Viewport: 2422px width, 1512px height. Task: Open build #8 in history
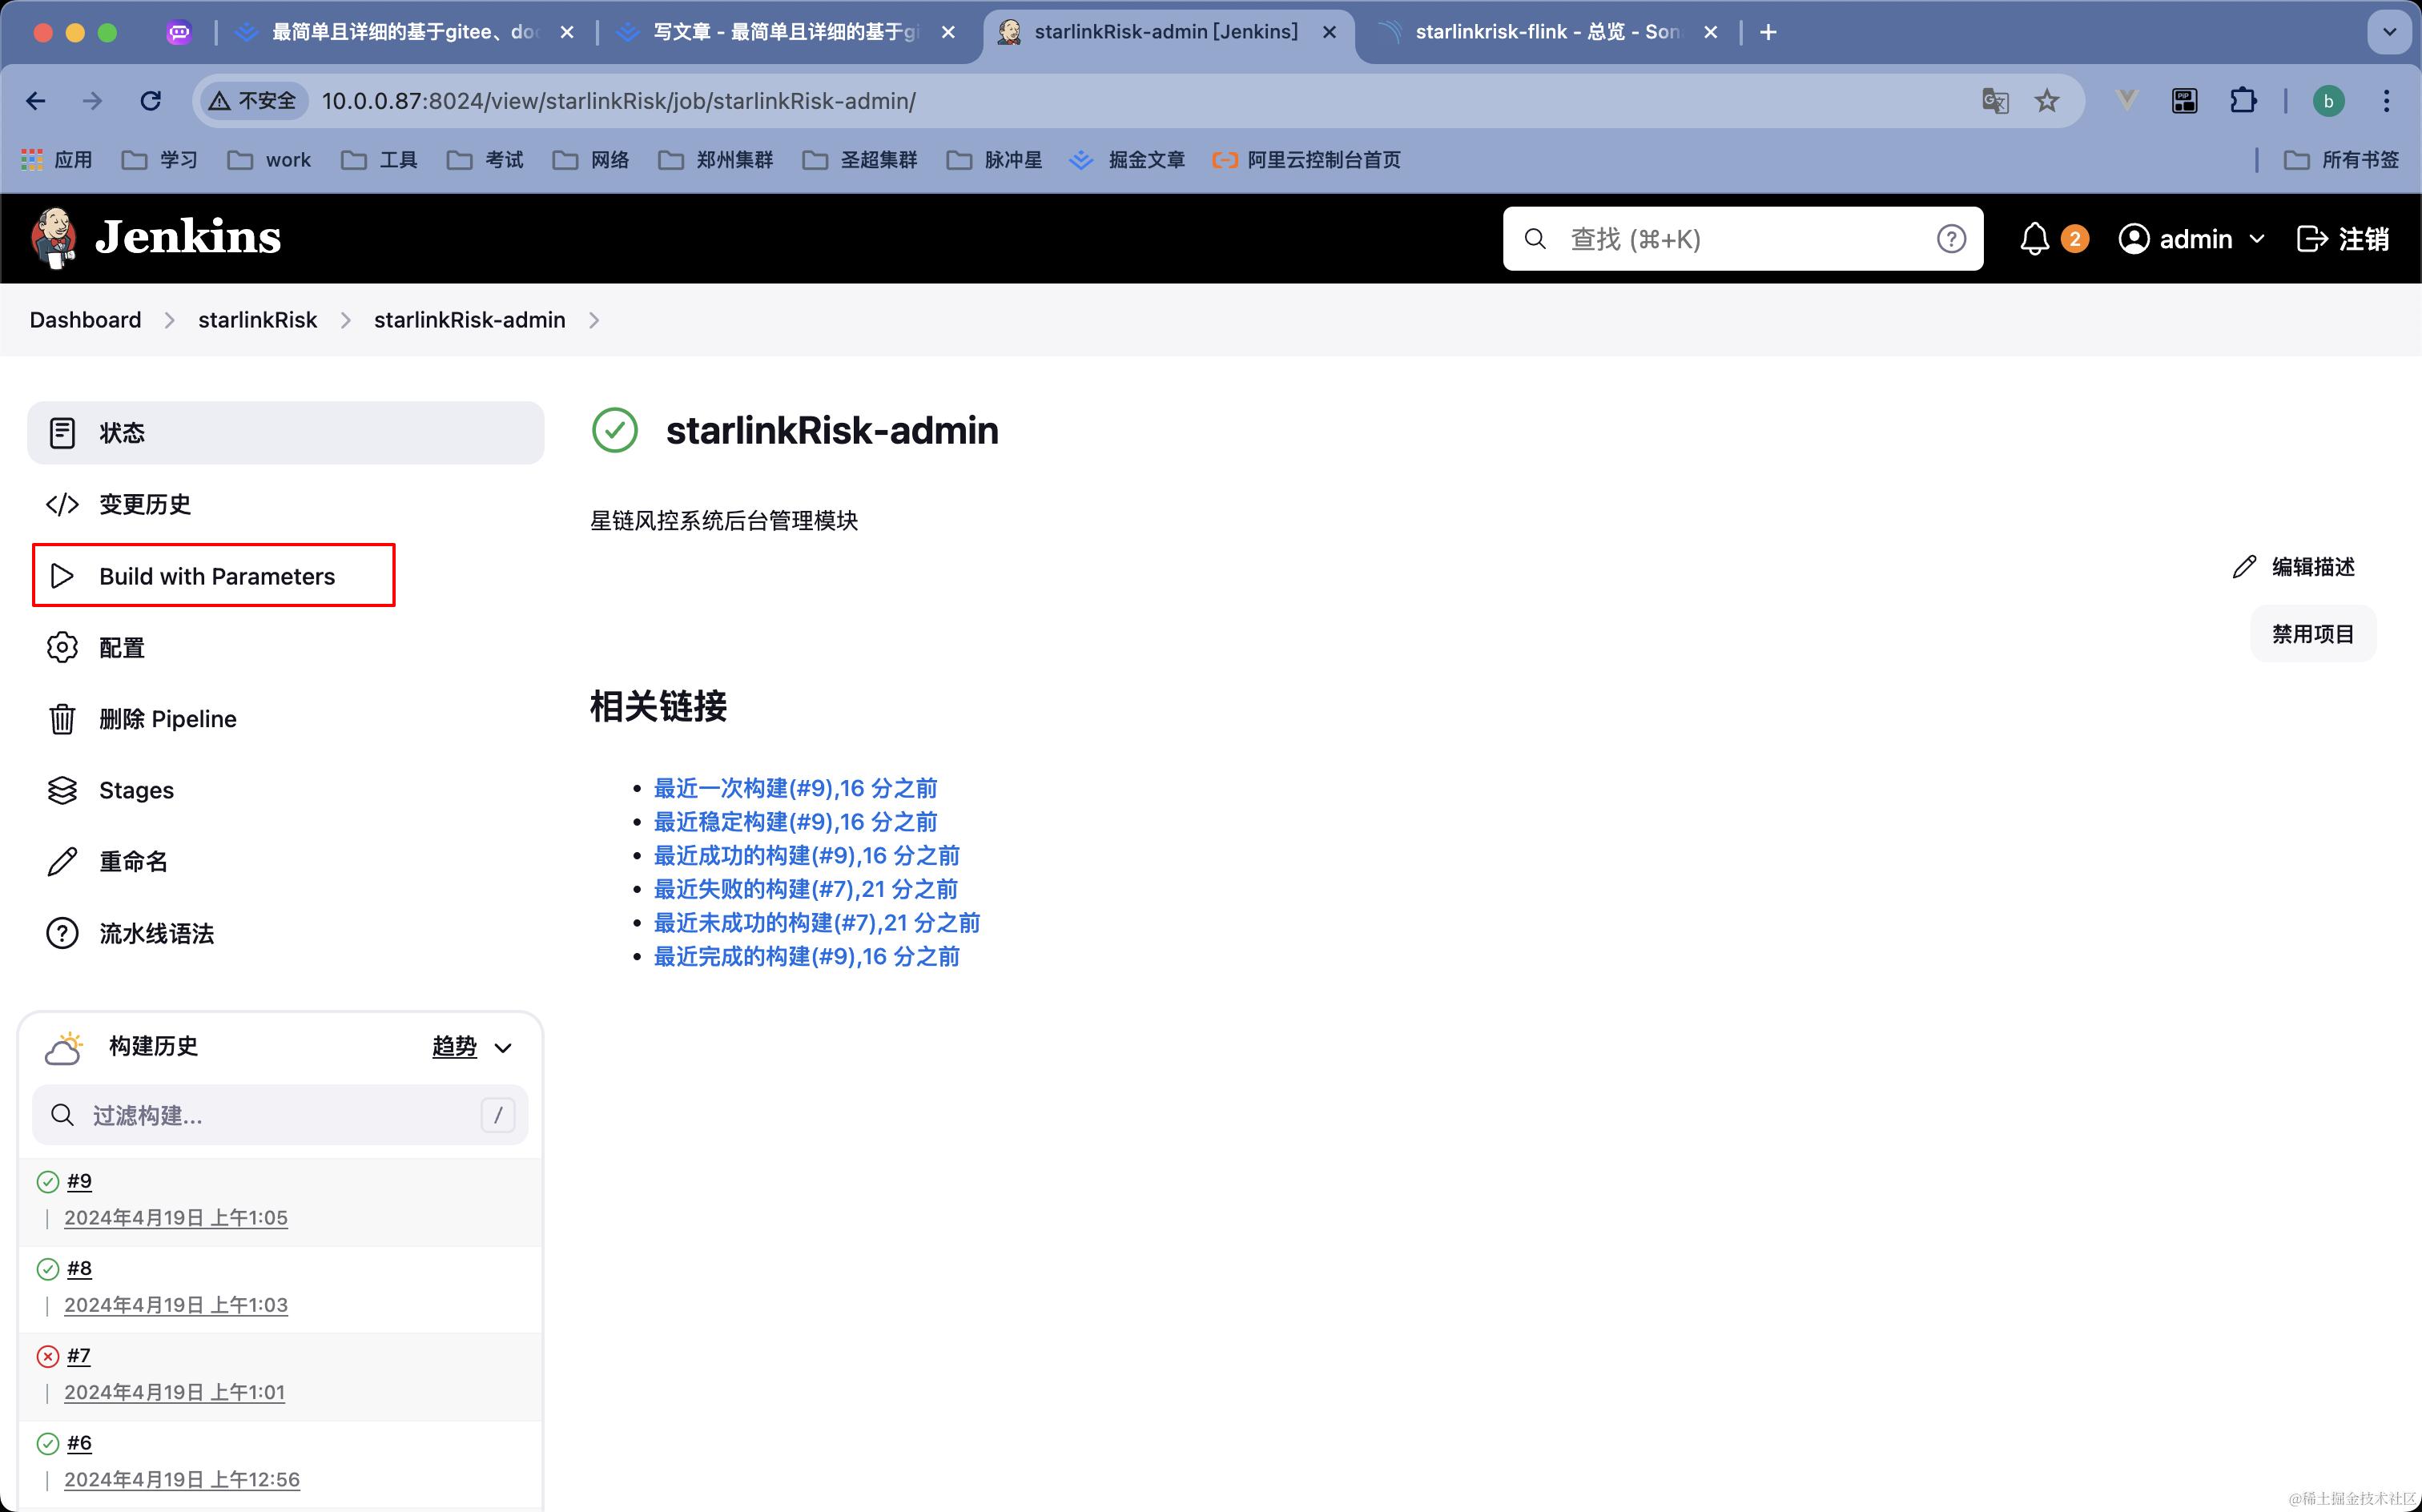pos(79,1268)
